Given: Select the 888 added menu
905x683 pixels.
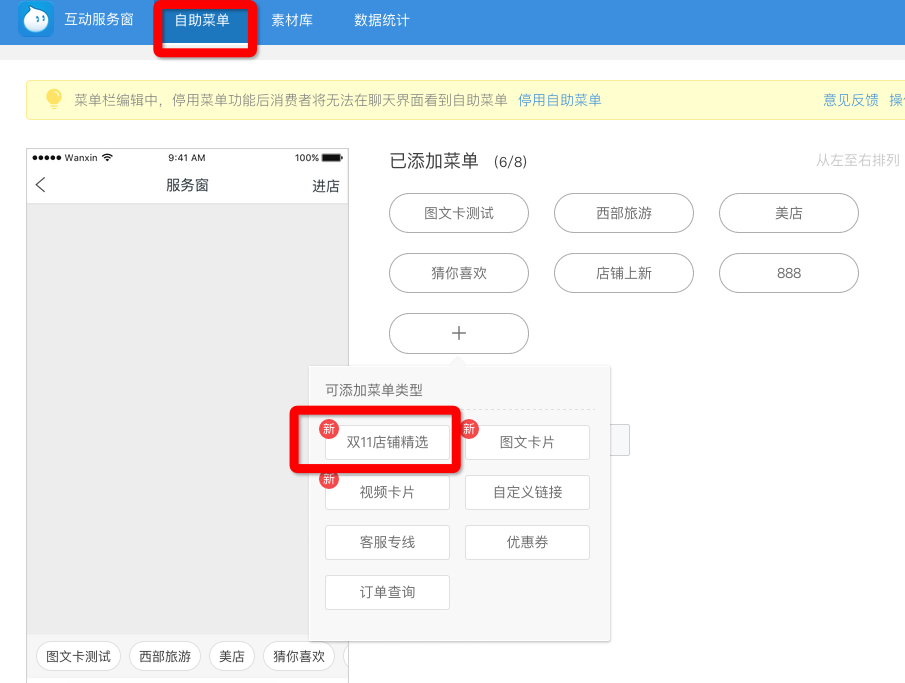Looking at the screenshot, I should [x=788, y=273].
